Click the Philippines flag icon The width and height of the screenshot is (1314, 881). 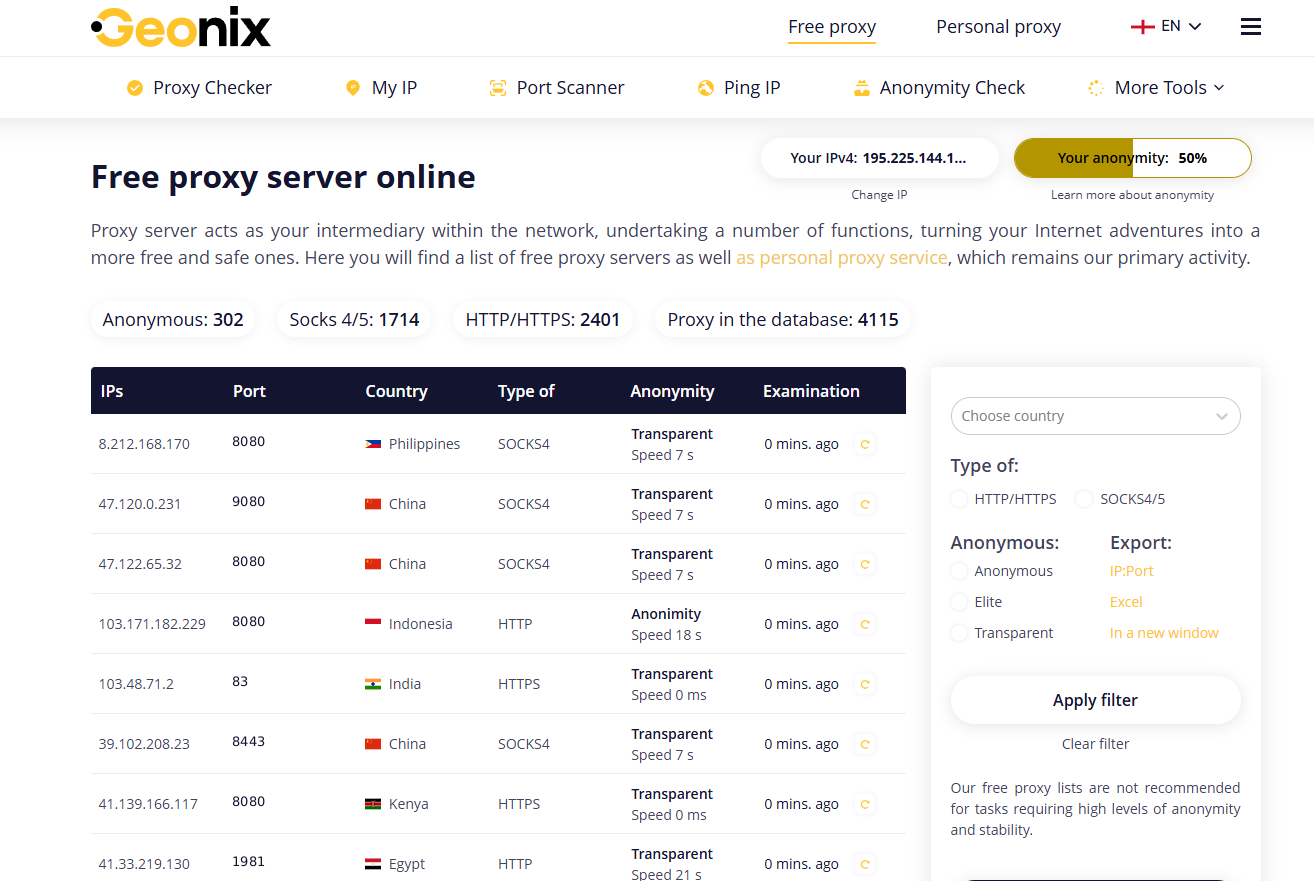[373, 444]
